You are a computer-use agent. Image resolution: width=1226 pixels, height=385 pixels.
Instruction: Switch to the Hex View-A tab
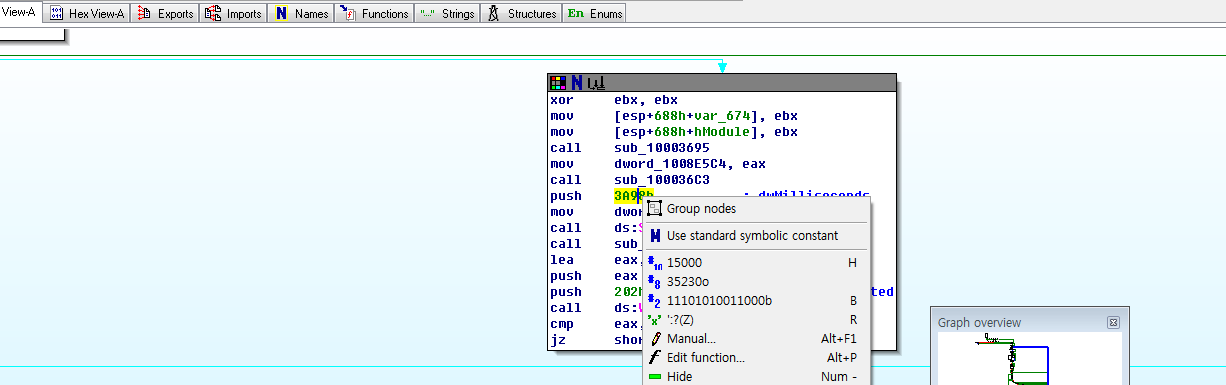click(87, 14)
